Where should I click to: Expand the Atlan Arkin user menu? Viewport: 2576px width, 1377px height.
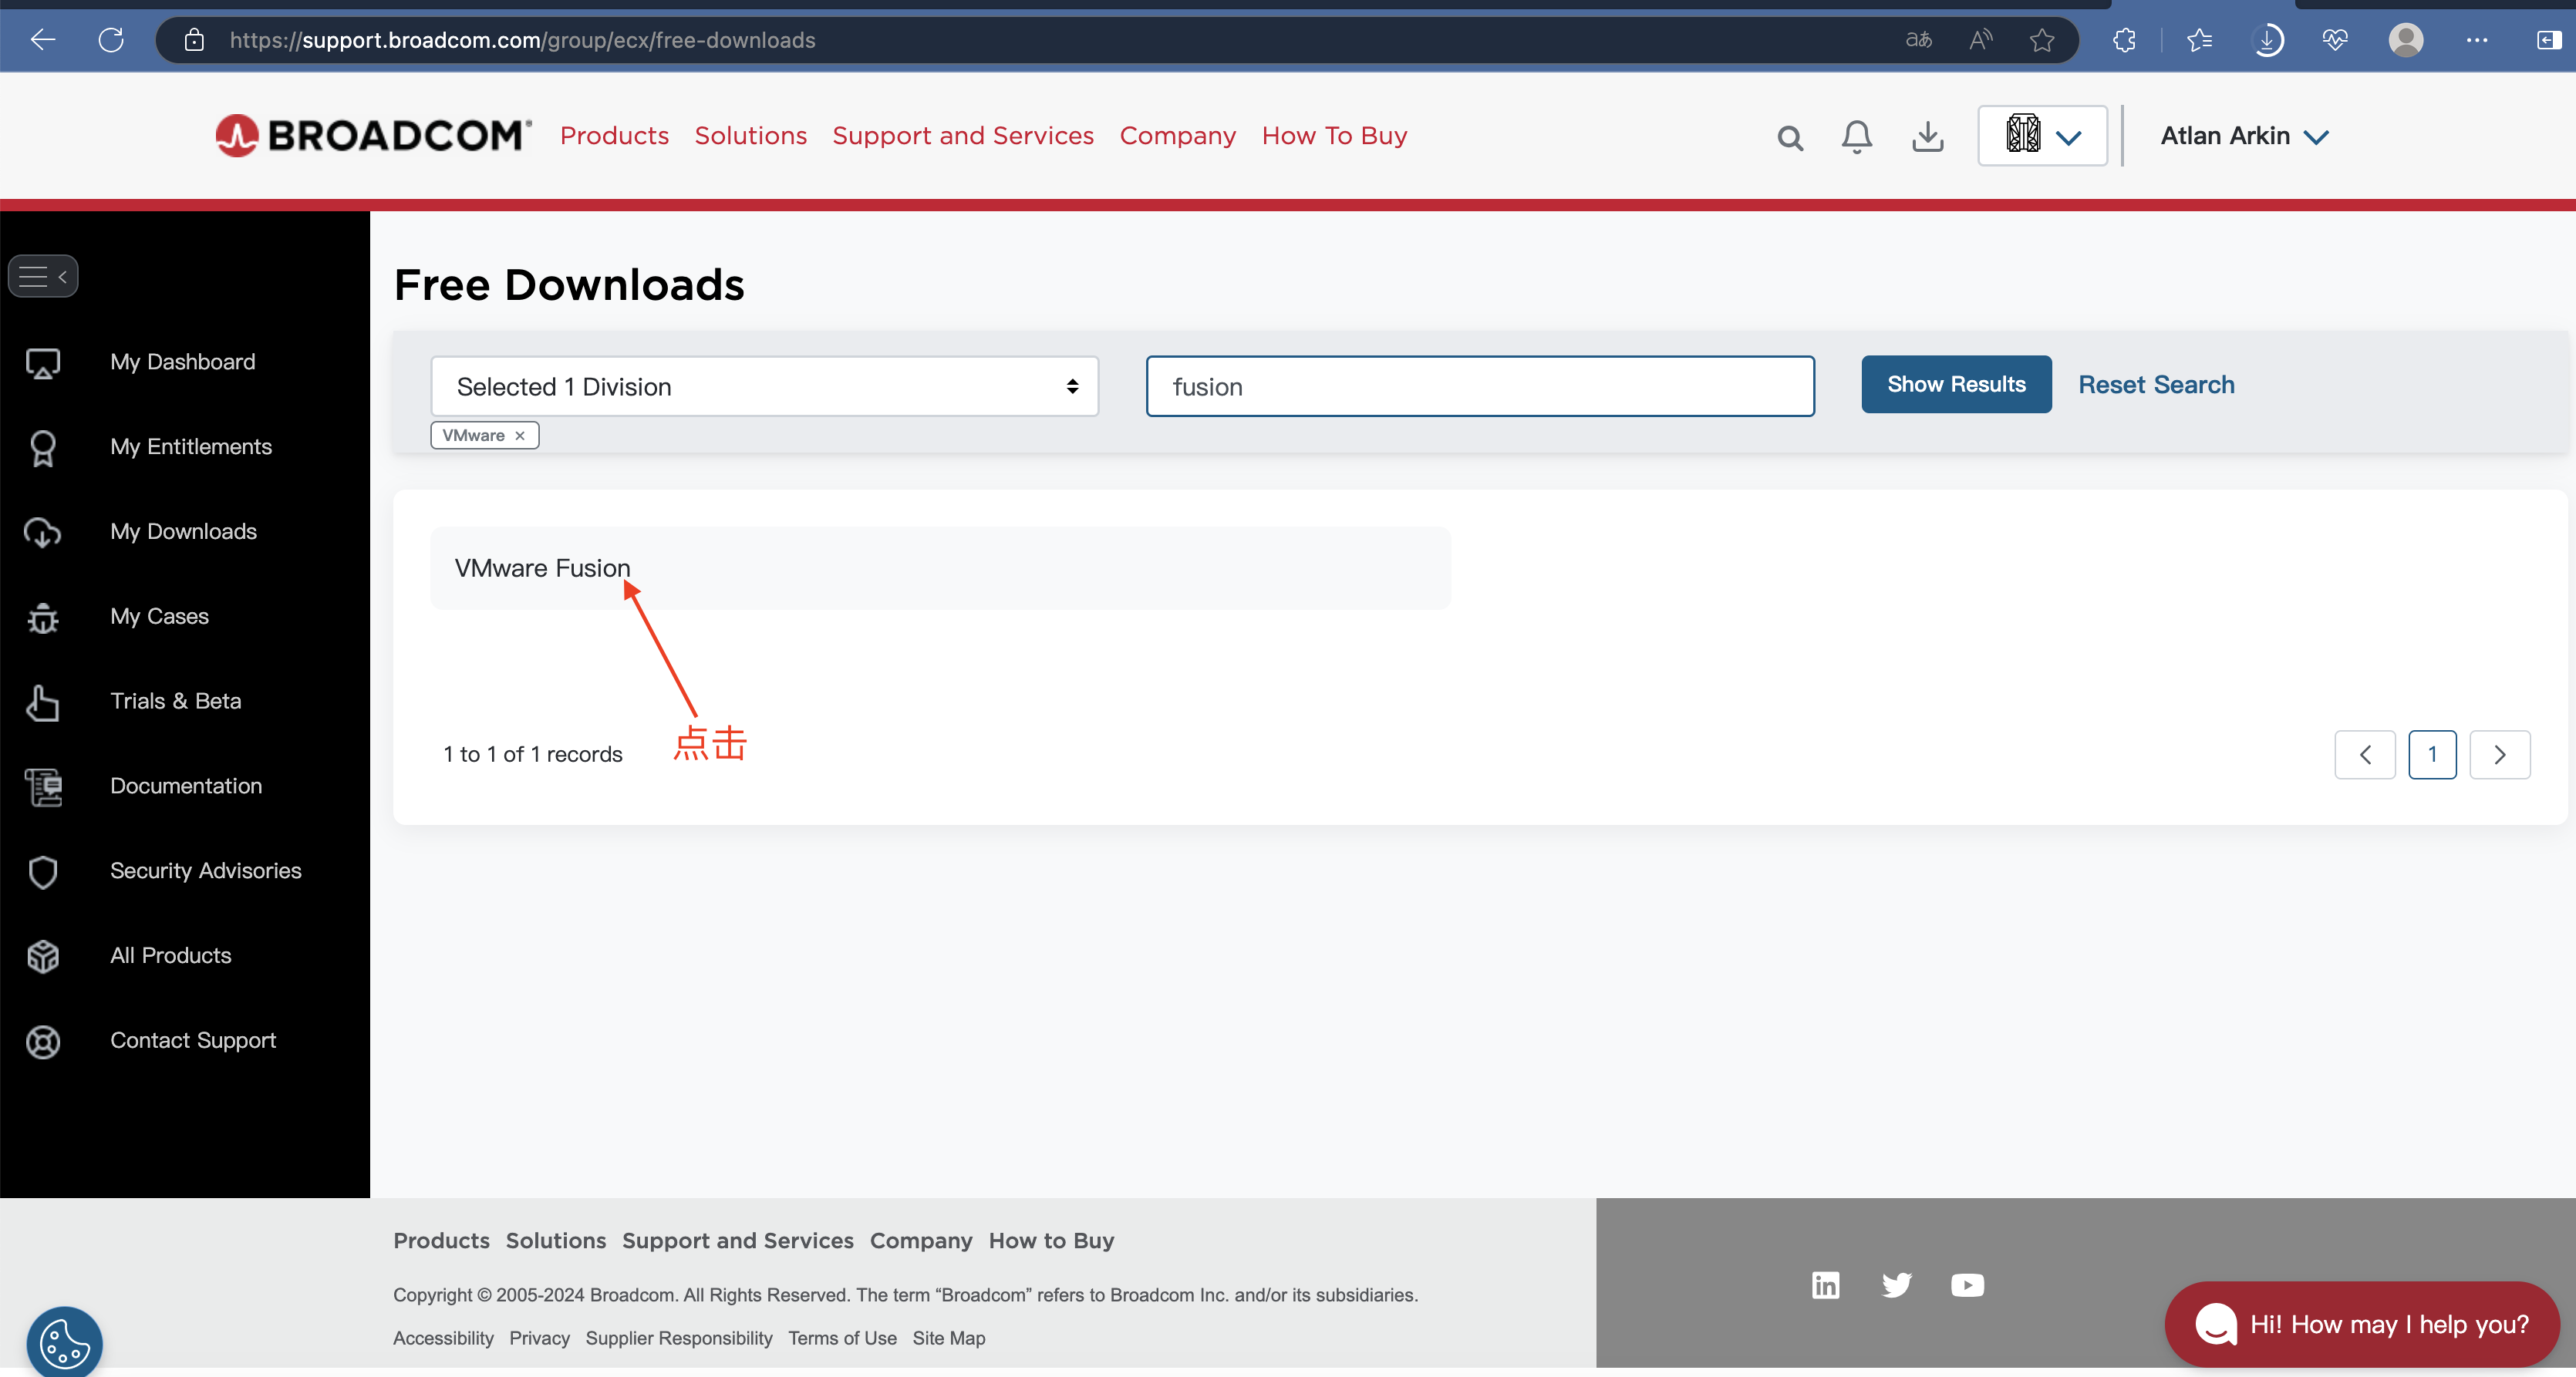coord(2244,136)
